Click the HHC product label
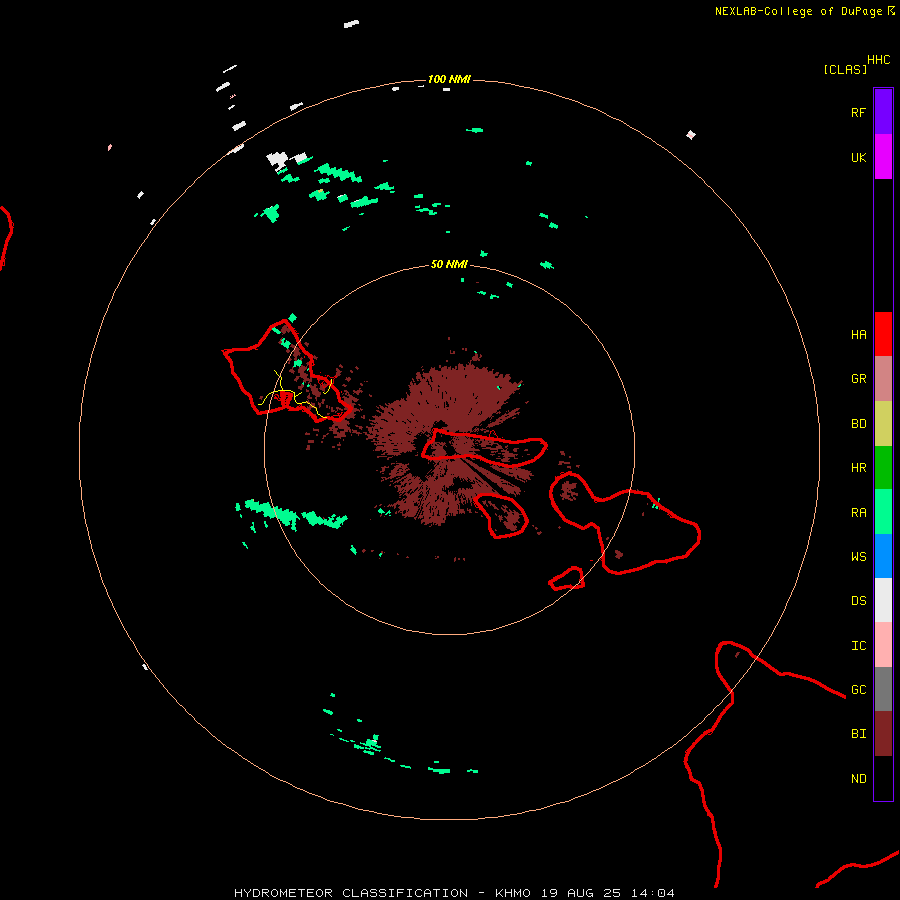Screen dimensions: 900x900 coord(878,60)
